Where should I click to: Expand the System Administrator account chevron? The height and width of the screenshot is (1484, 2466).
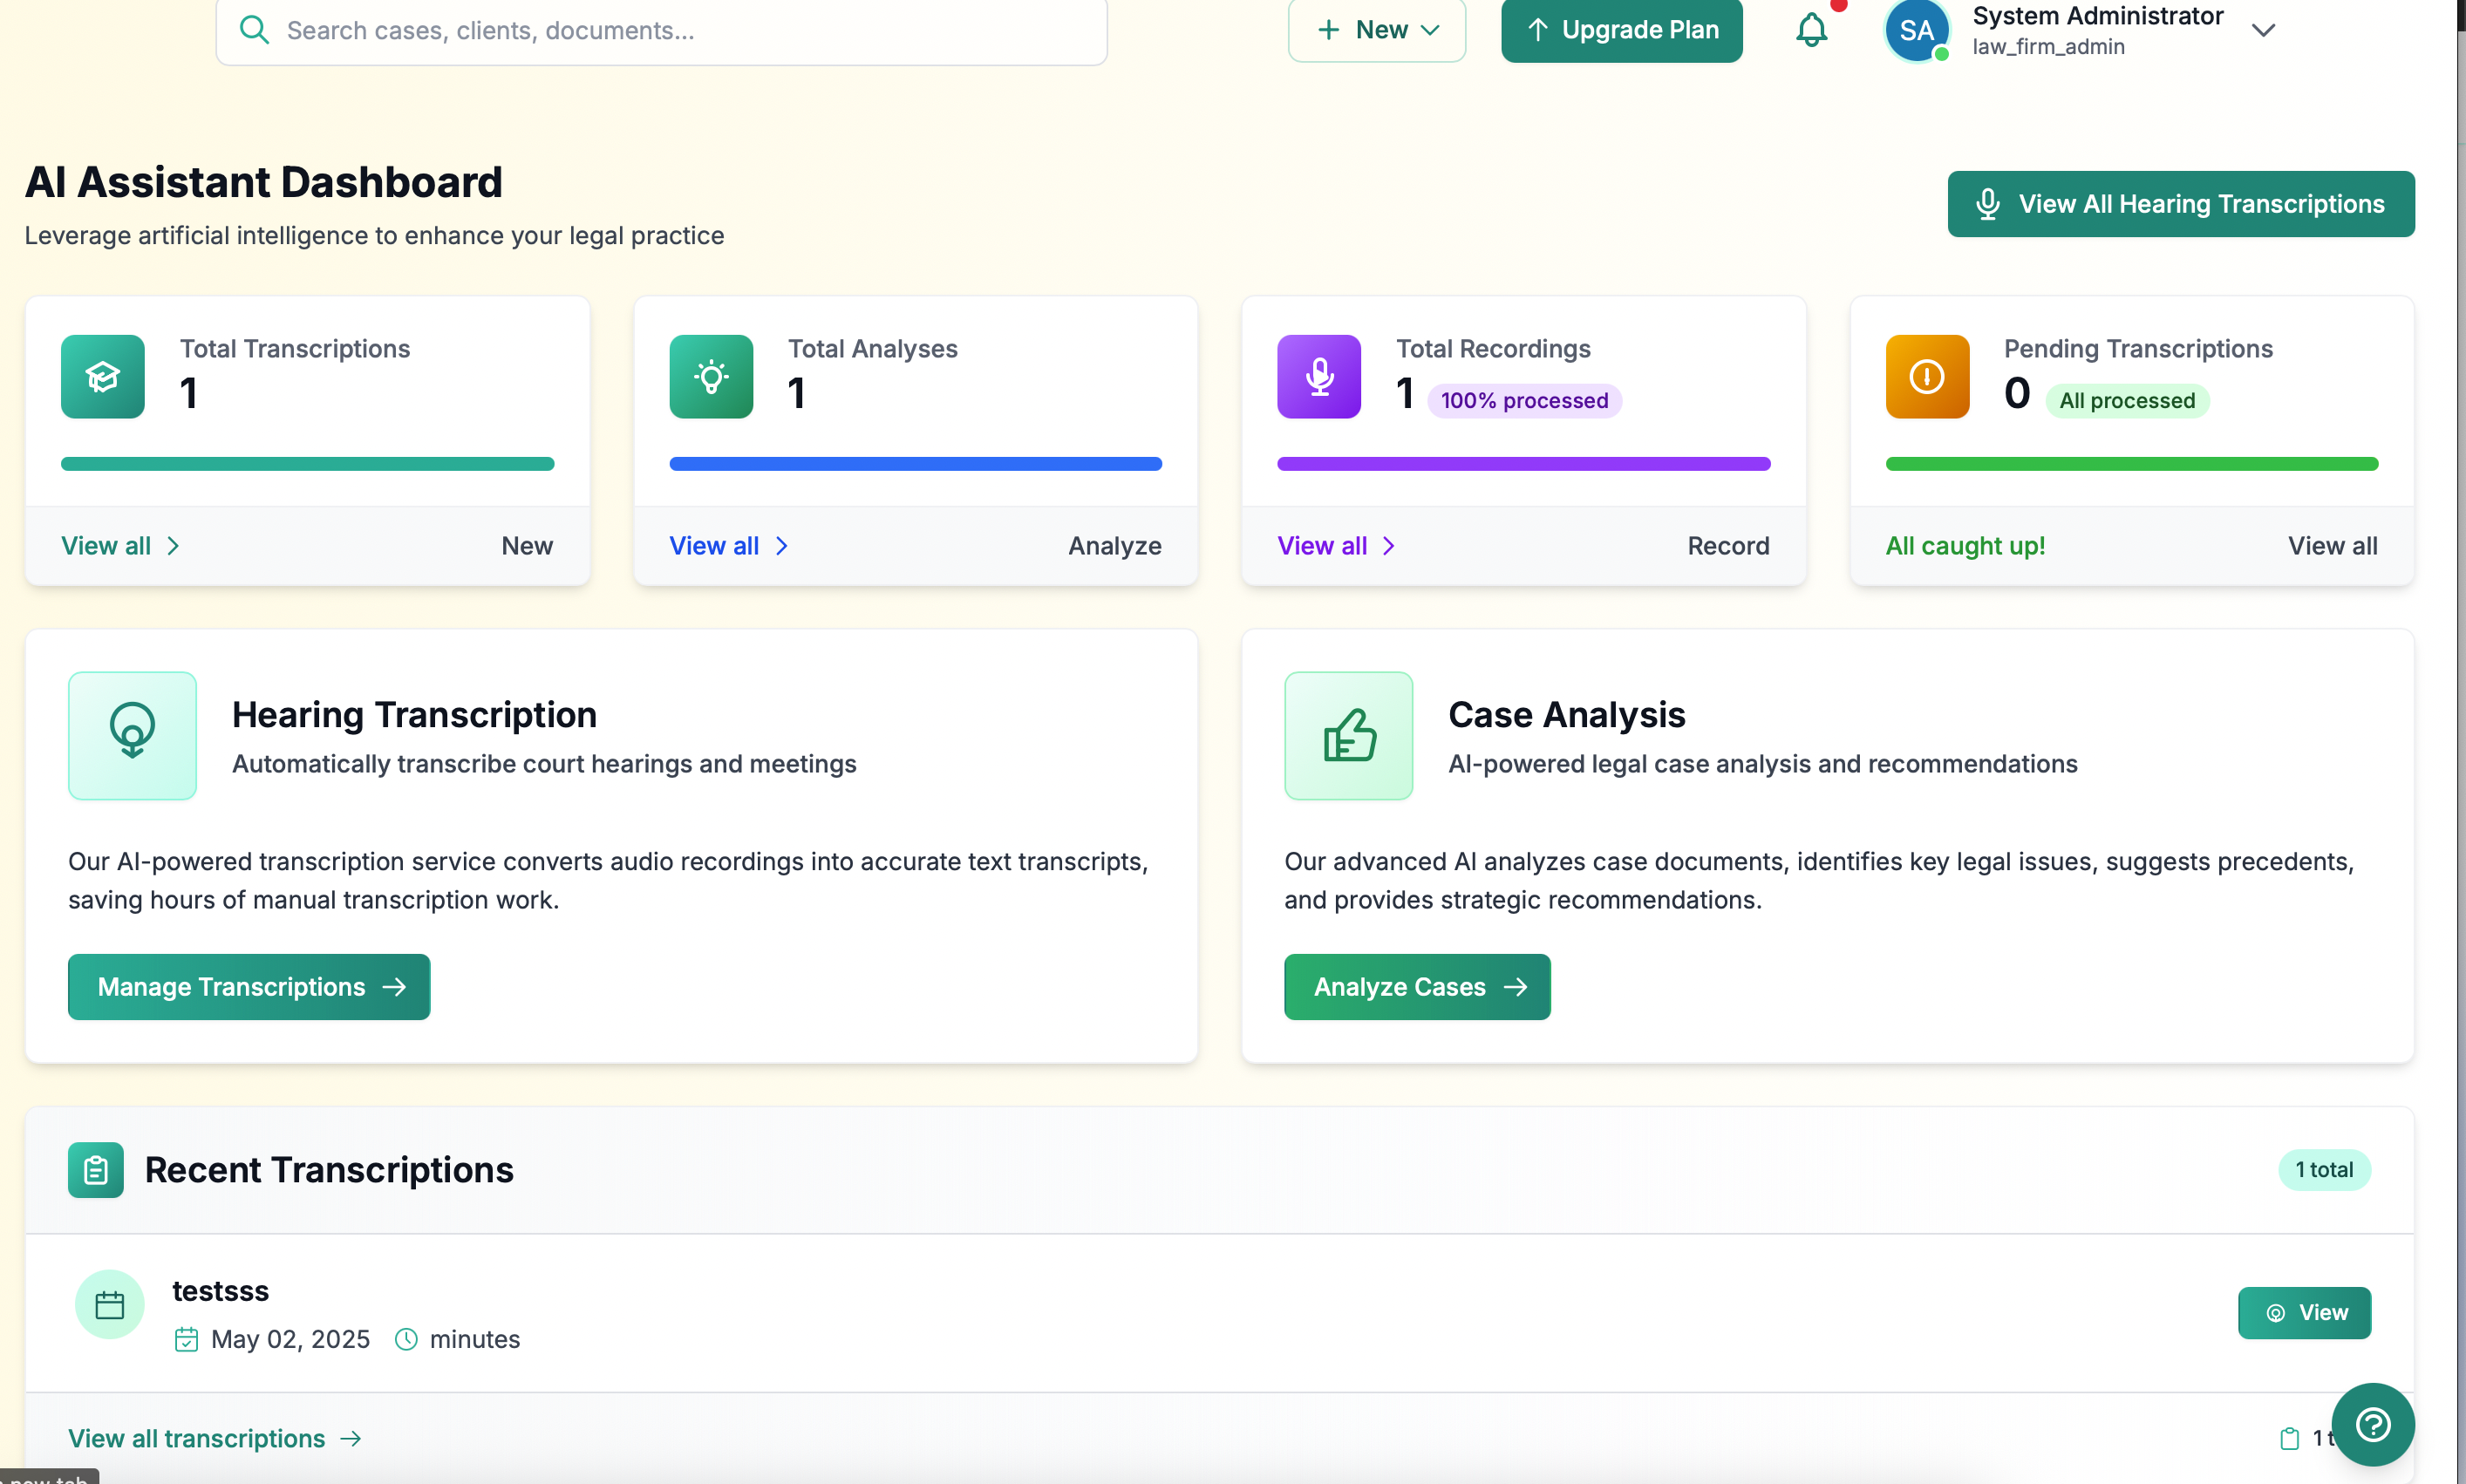coord(2263,30)
